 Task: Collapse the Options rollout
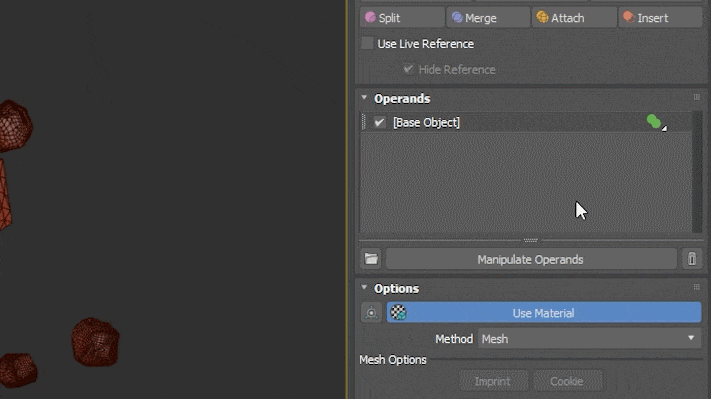(x=364, y=288)
